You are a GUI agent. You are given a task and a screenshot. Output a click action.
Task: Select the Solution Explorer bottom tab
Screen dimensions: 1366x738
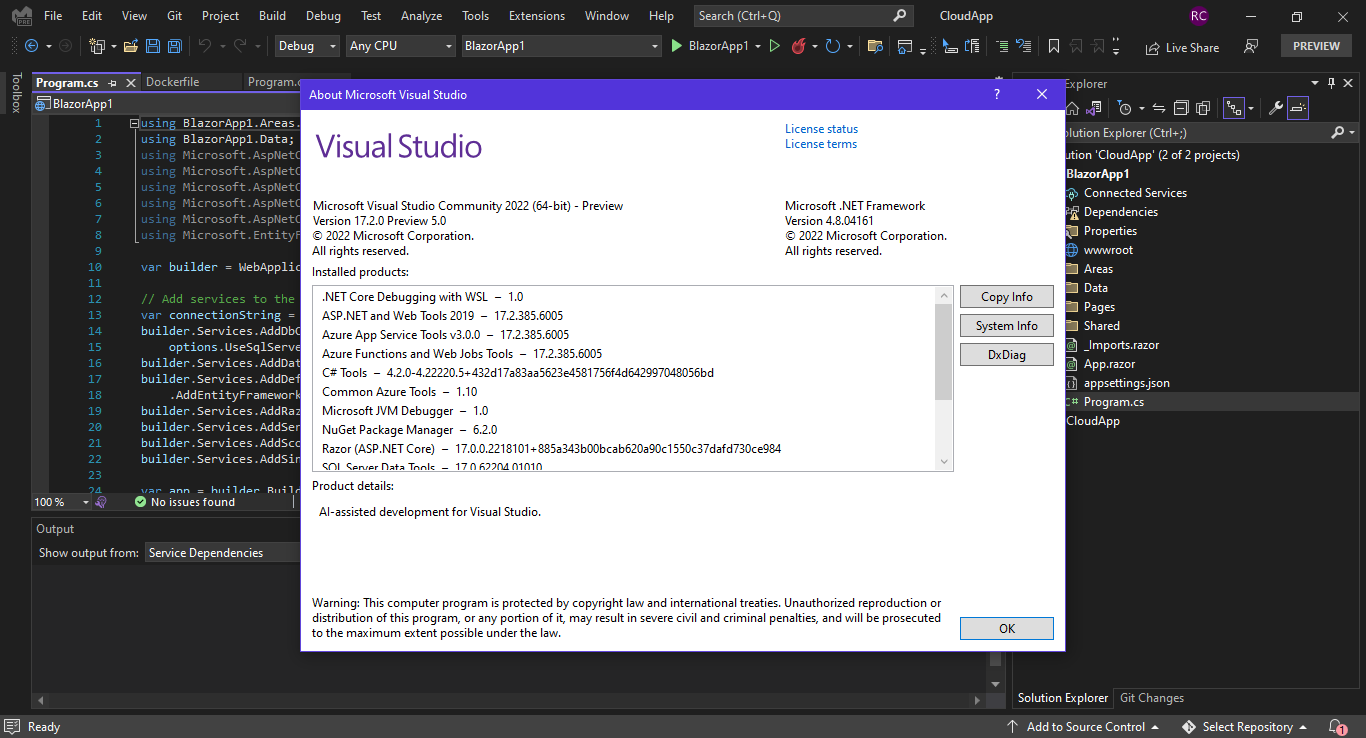tap(1063, 698)
